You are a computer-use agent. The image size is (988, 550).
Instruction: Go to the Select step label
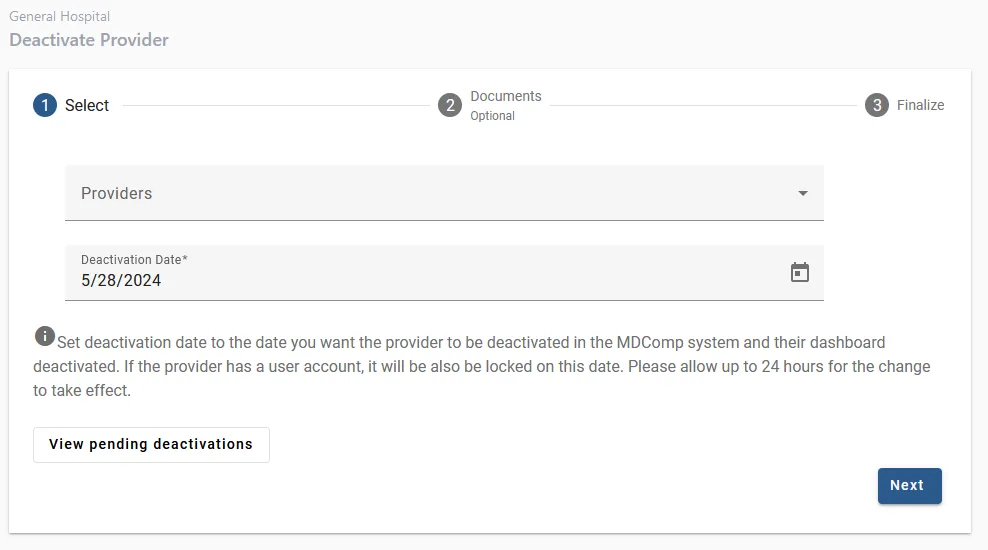click(x=87, y=105)
